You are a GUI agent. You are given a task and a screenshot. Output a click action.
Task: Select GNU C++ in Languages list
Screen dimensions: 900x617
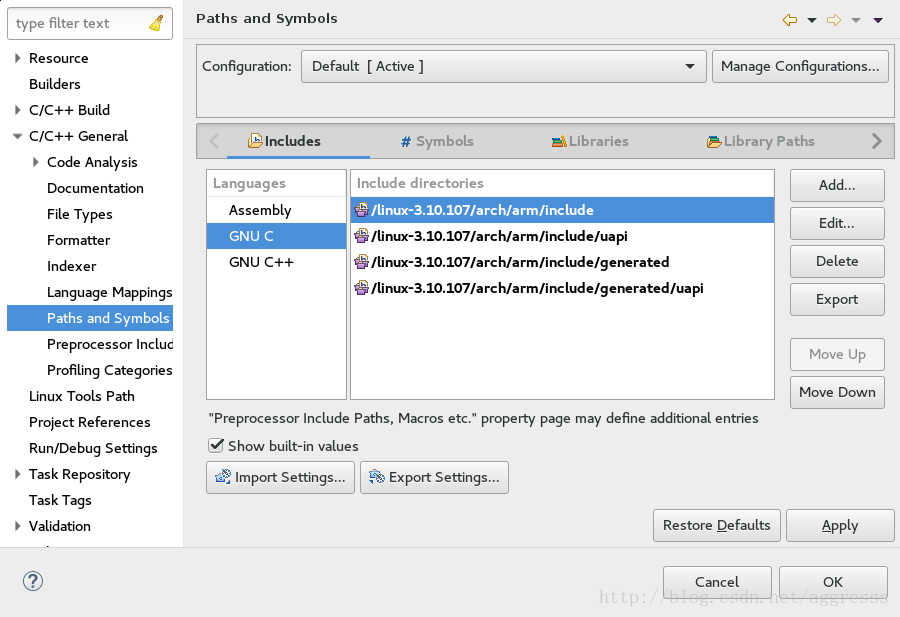coord(276,262)
